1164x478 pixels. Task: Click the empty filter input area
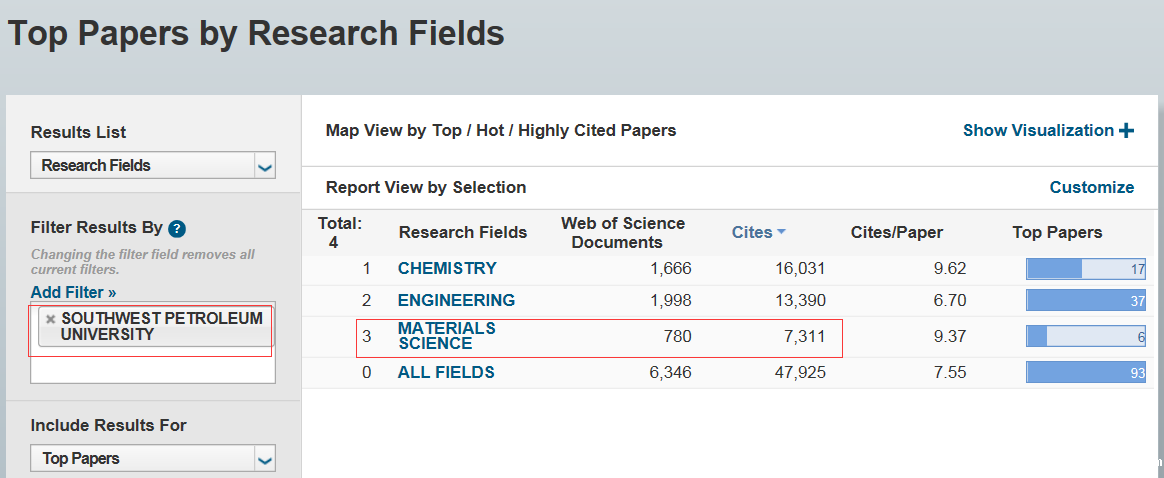(152, 369)
